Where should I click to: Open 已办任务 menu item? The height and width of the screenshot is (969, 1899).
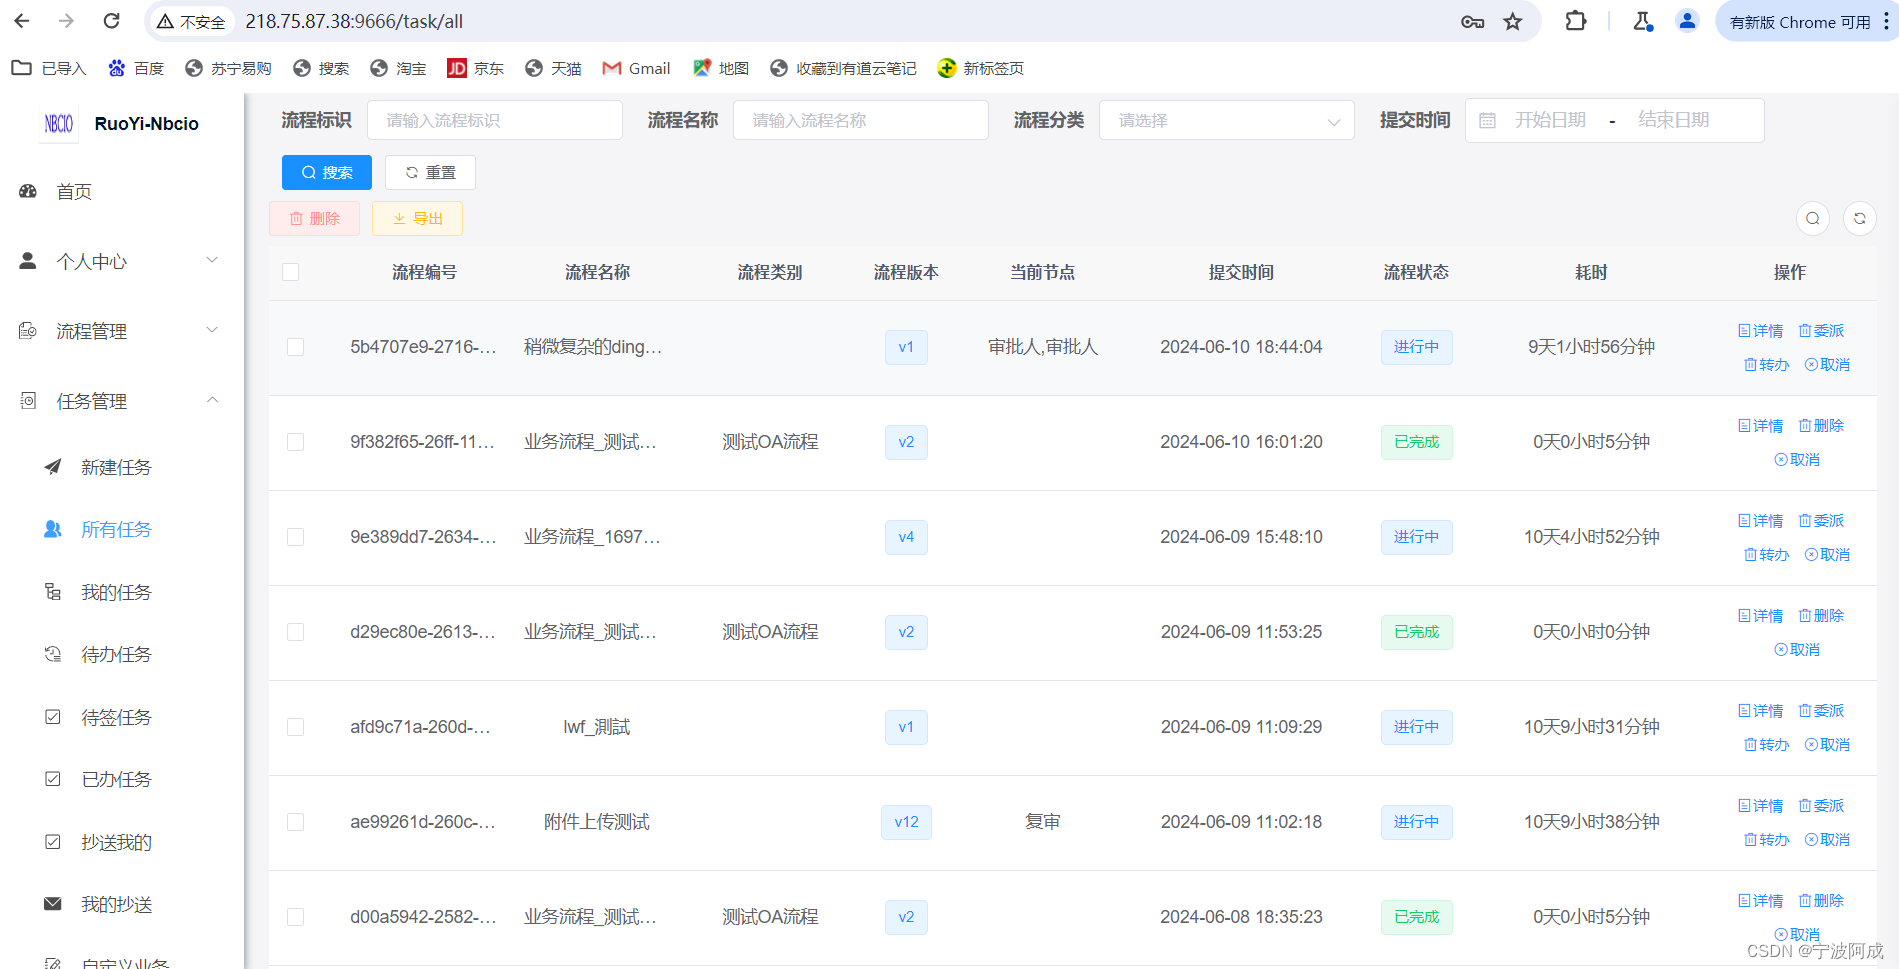coord(120,780)
